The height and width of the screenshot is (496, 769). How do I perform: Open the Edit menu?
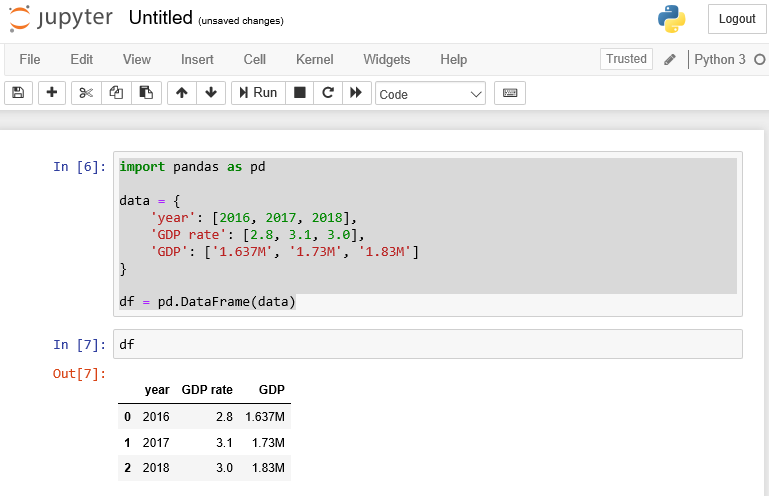(81, 59)
